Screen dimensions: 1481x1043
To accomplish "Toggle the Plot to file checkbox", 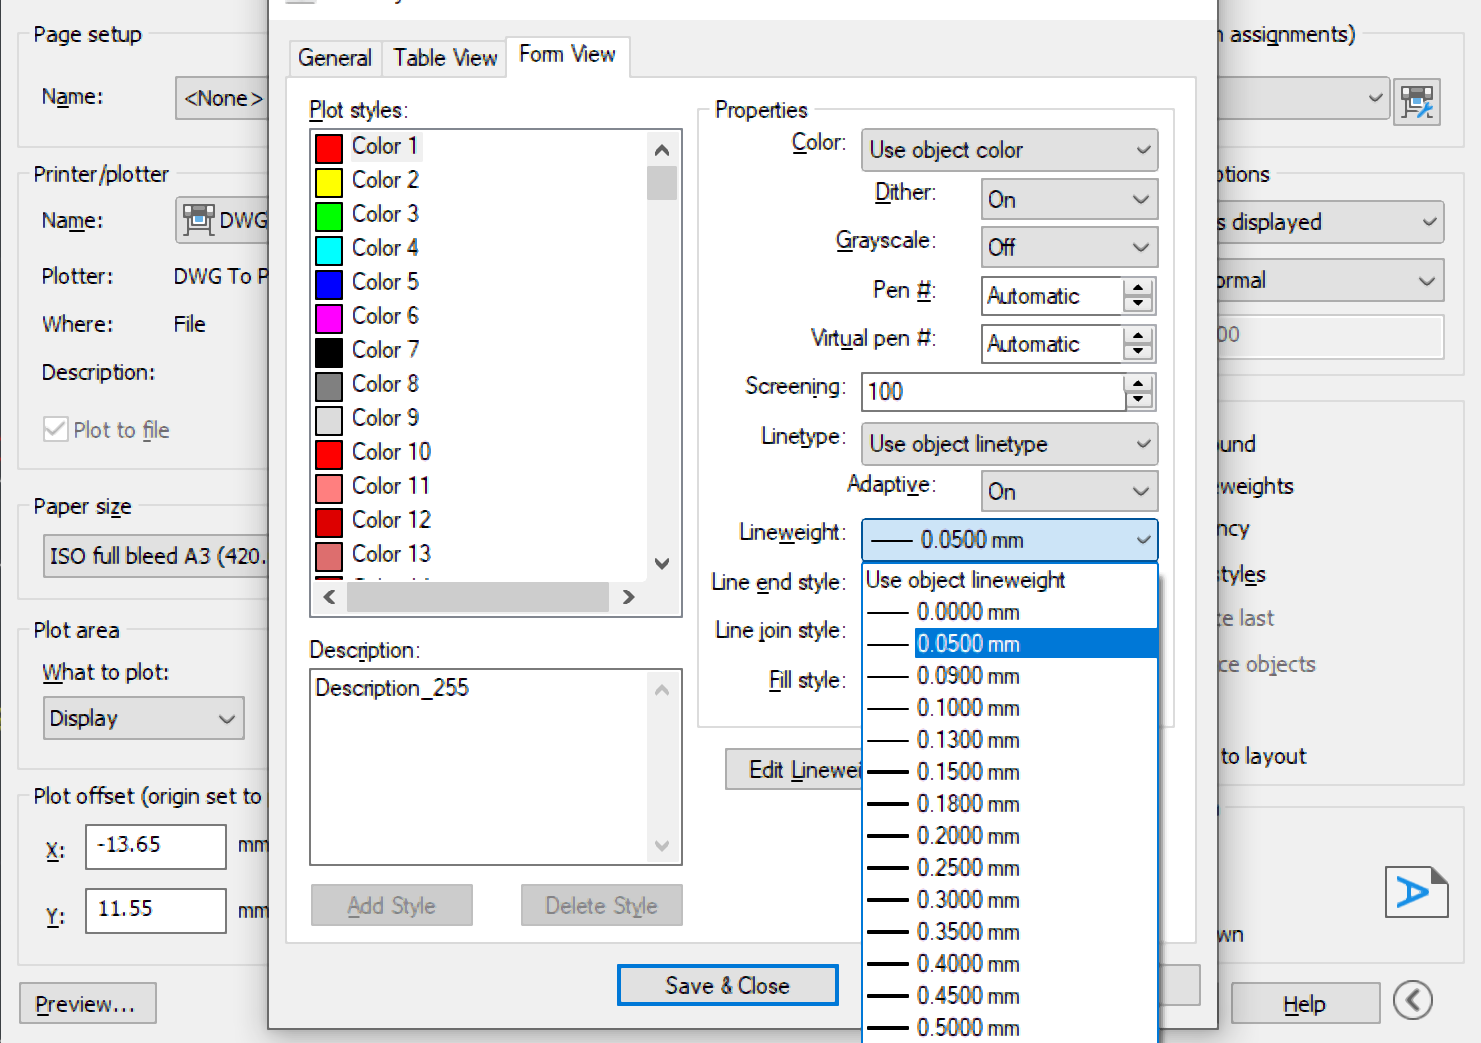I will point(56,430).
